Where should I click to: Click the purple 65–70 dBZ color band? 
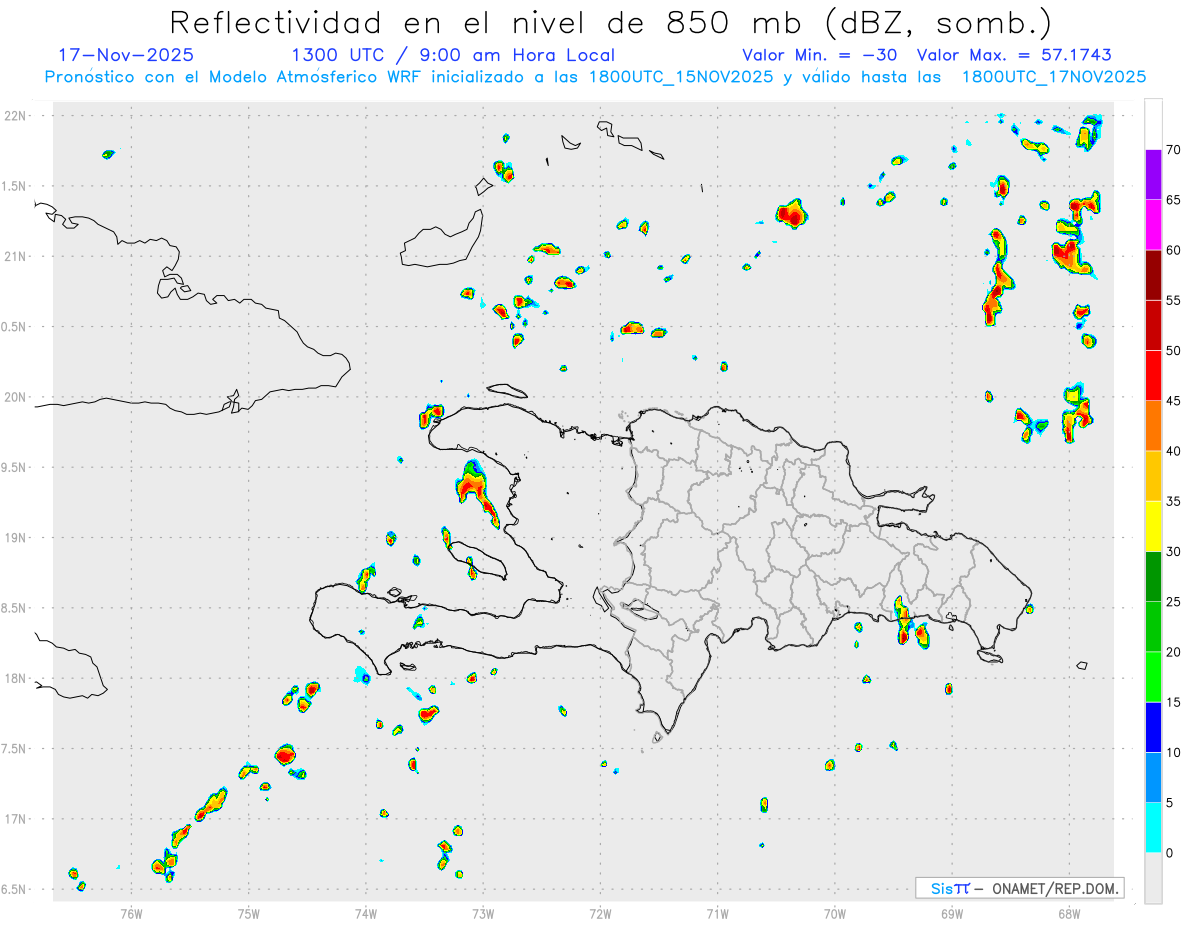tap(1153, 175)
